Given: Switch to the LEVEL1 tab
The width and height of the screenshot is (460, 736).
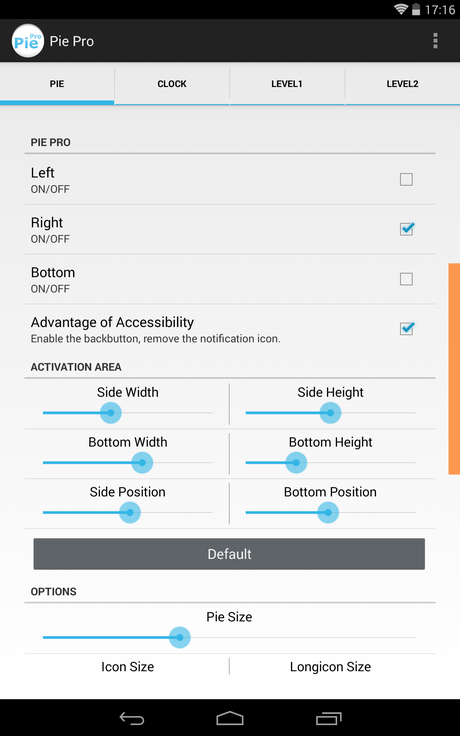Looking at the screenshot, I should (x=287, y=84).
